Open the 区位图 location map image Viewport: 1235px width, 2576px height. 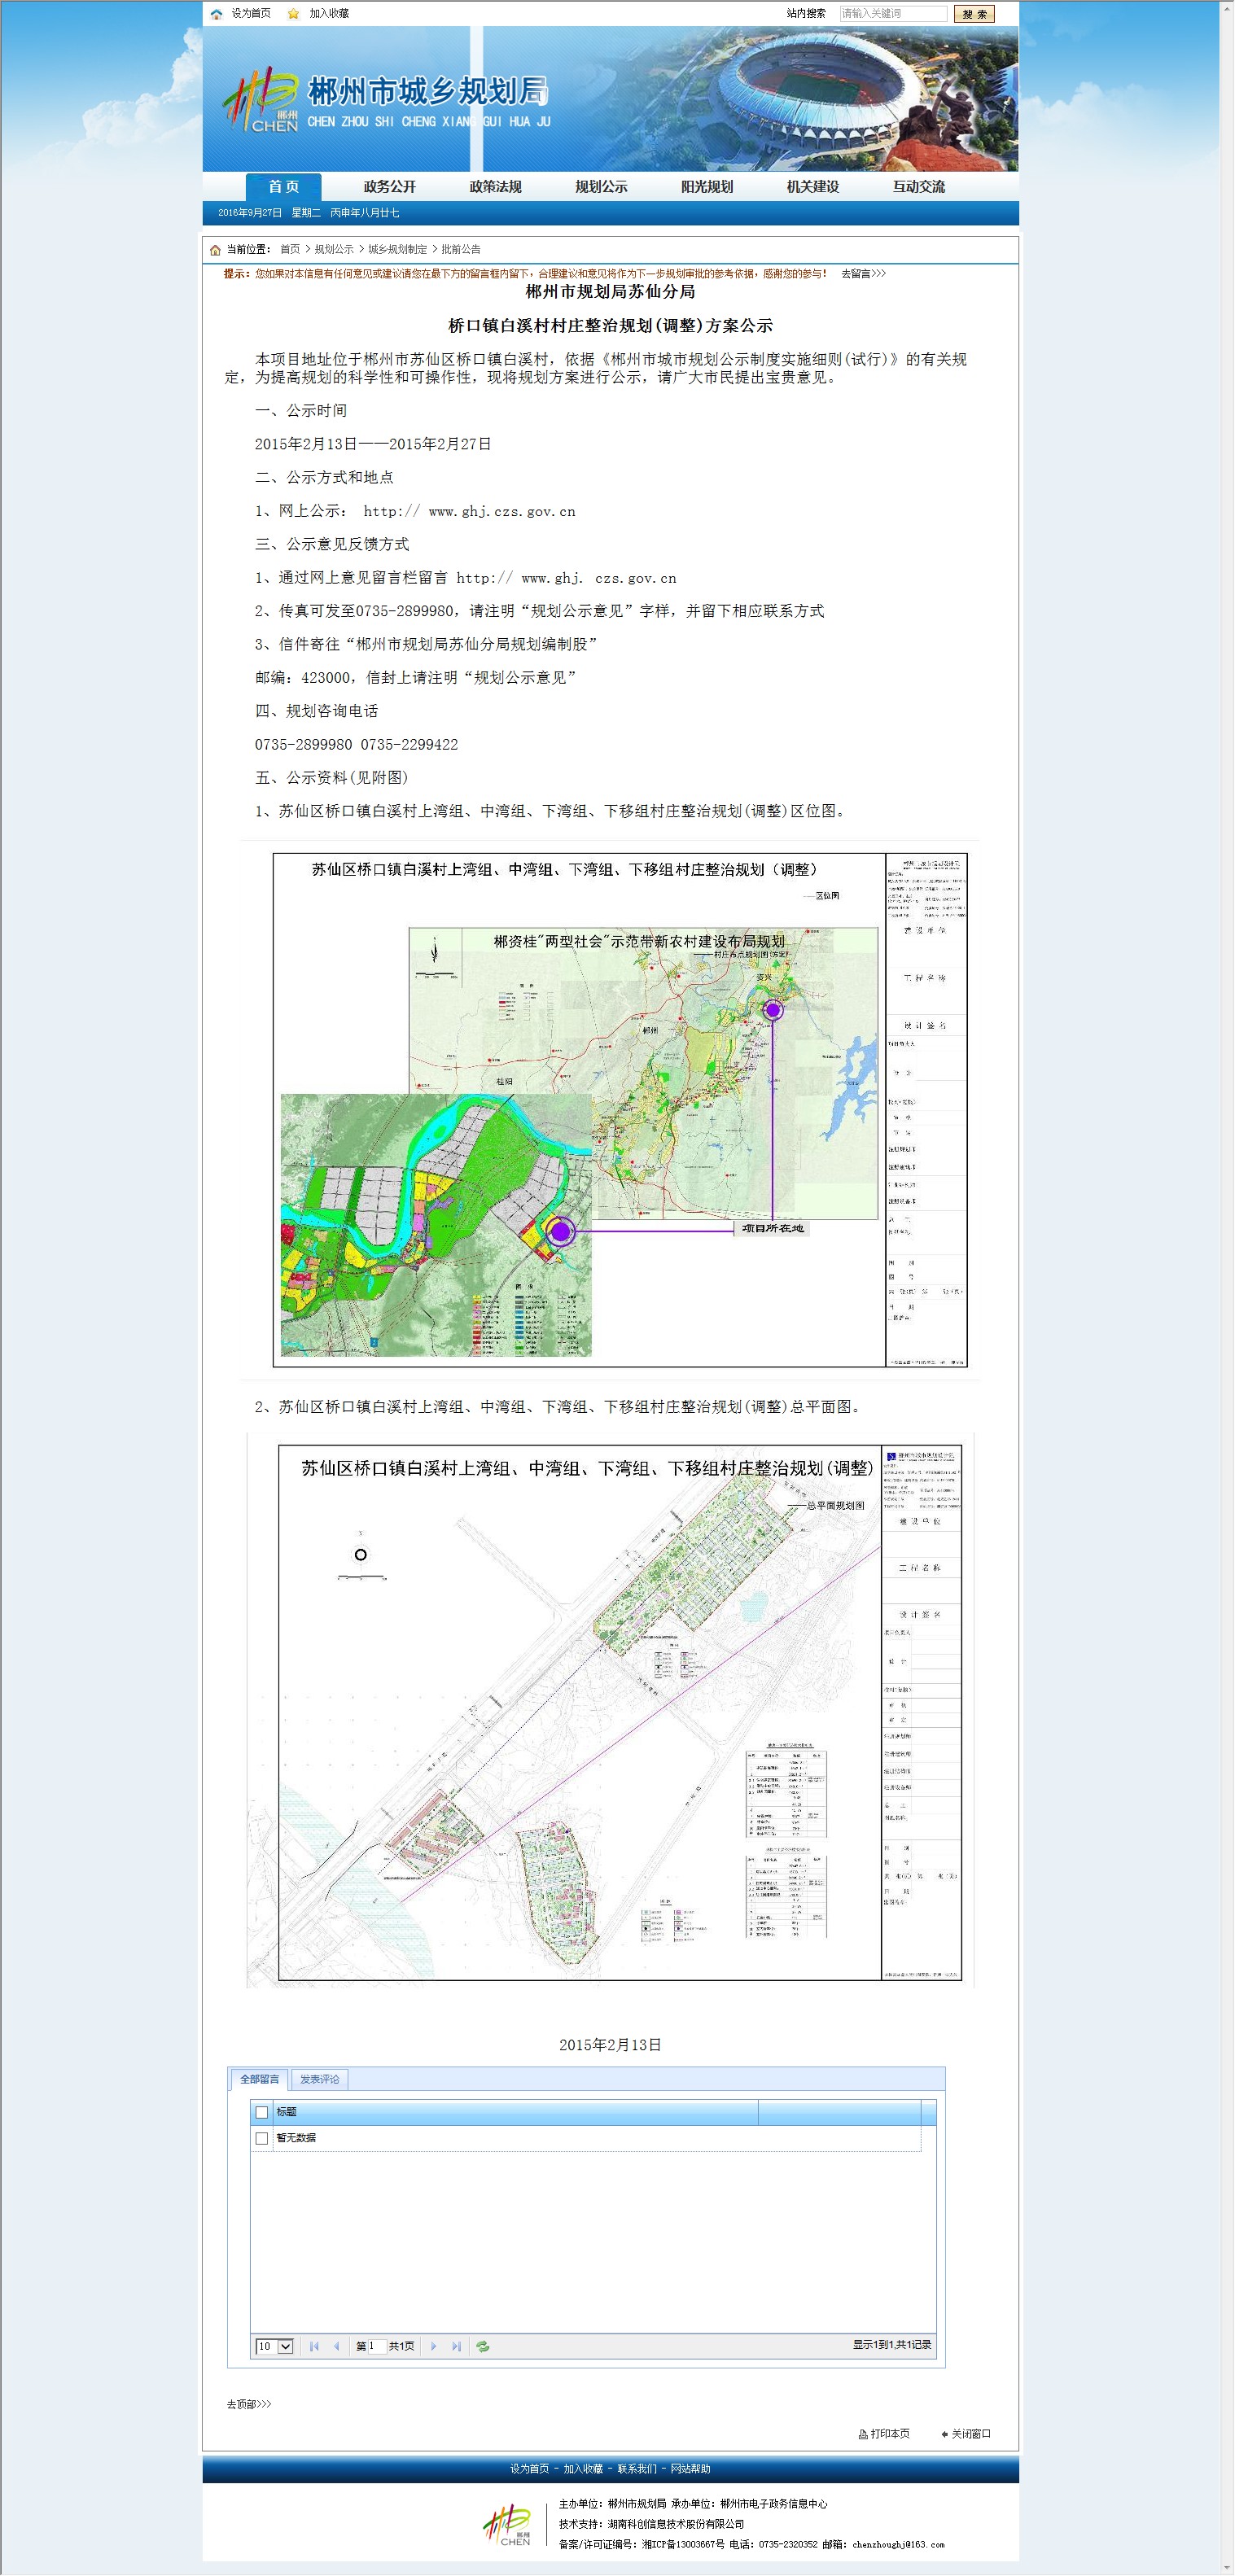(620, 1110)
